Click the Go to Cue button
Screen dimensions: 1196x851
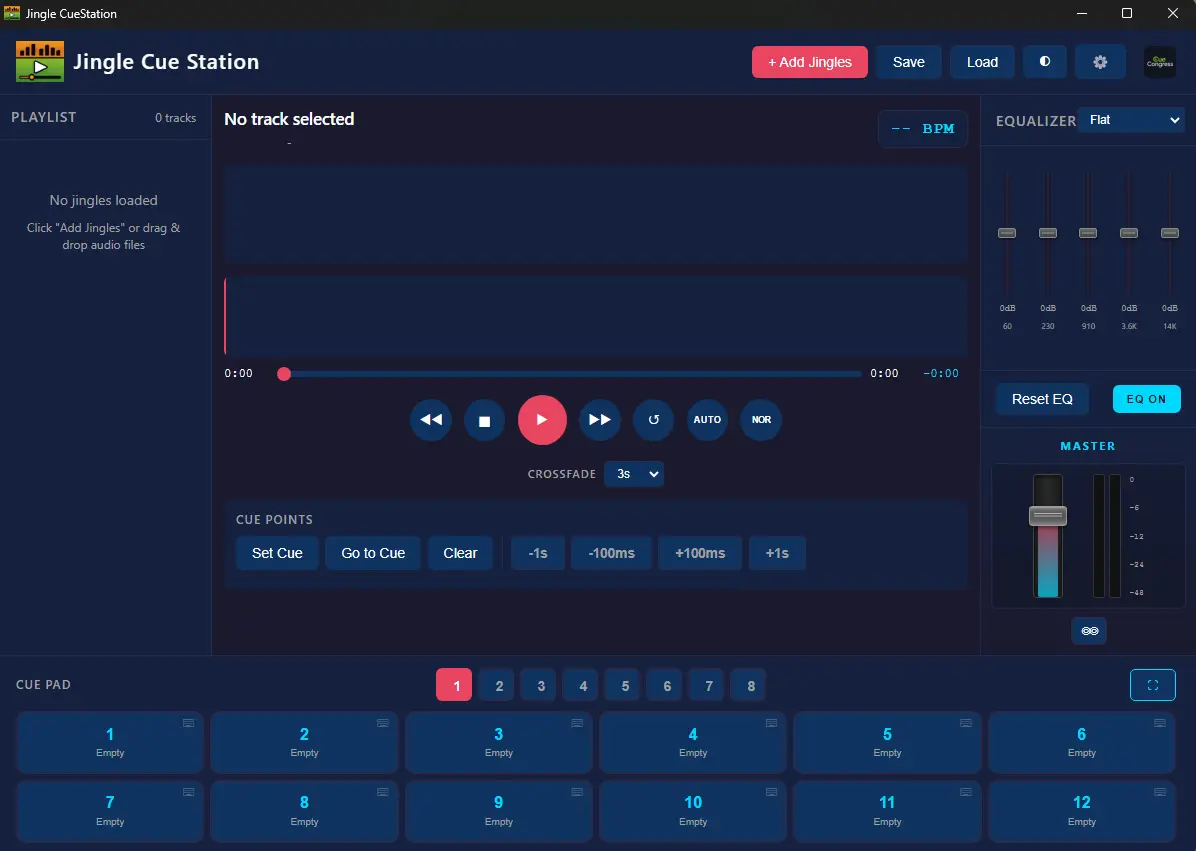pos(373,553)
